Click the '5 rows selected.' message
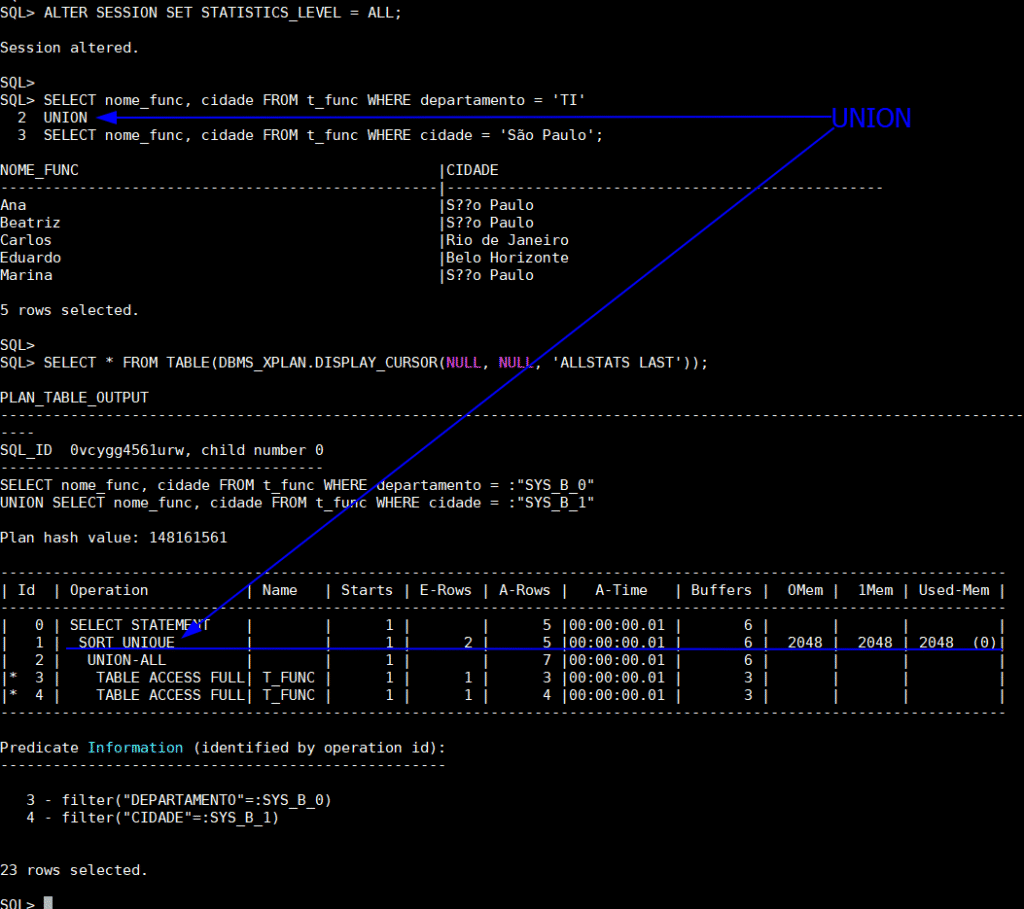Image resolution: width=1024 pixels, height=909 pixels. [70, 310]
